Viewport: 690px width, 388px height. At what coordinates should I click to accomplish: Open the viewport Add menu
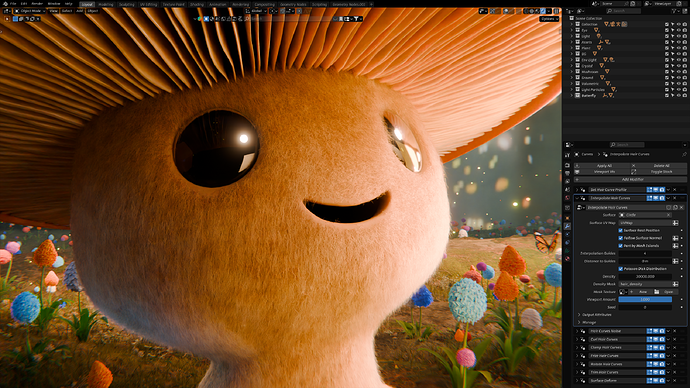click(x=80, y=11)
